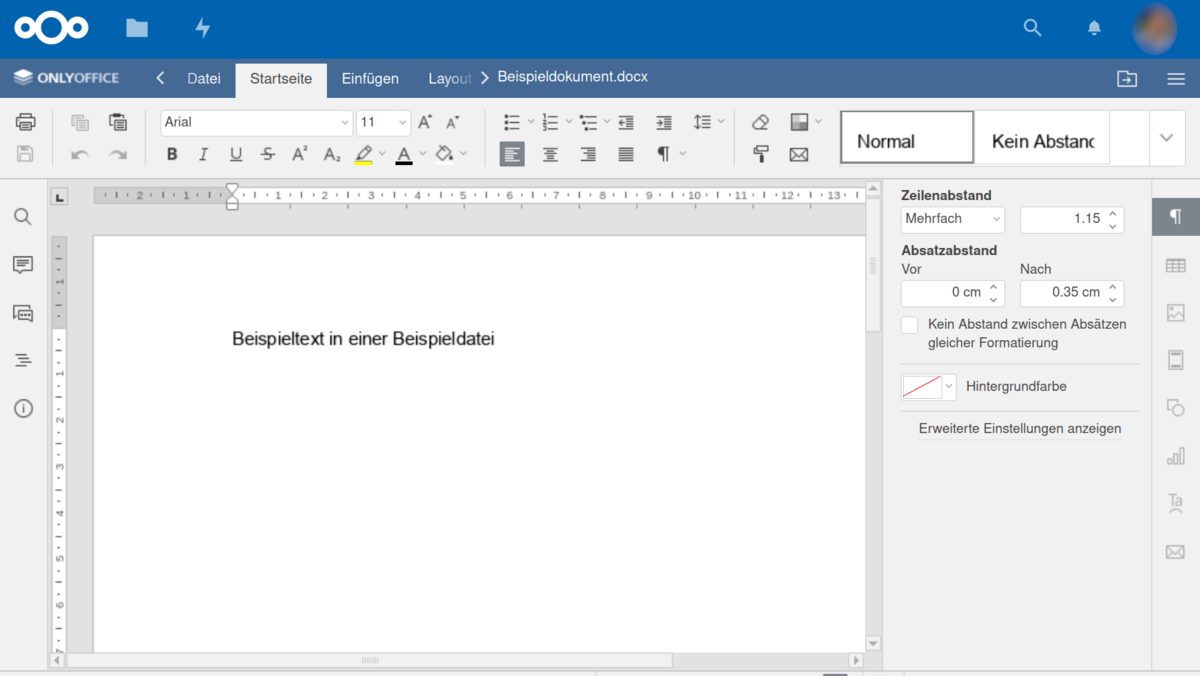The width and height of the screenshot is (1200, 676).
Task: Toggle bold formatting
Action: pos(172,154)
